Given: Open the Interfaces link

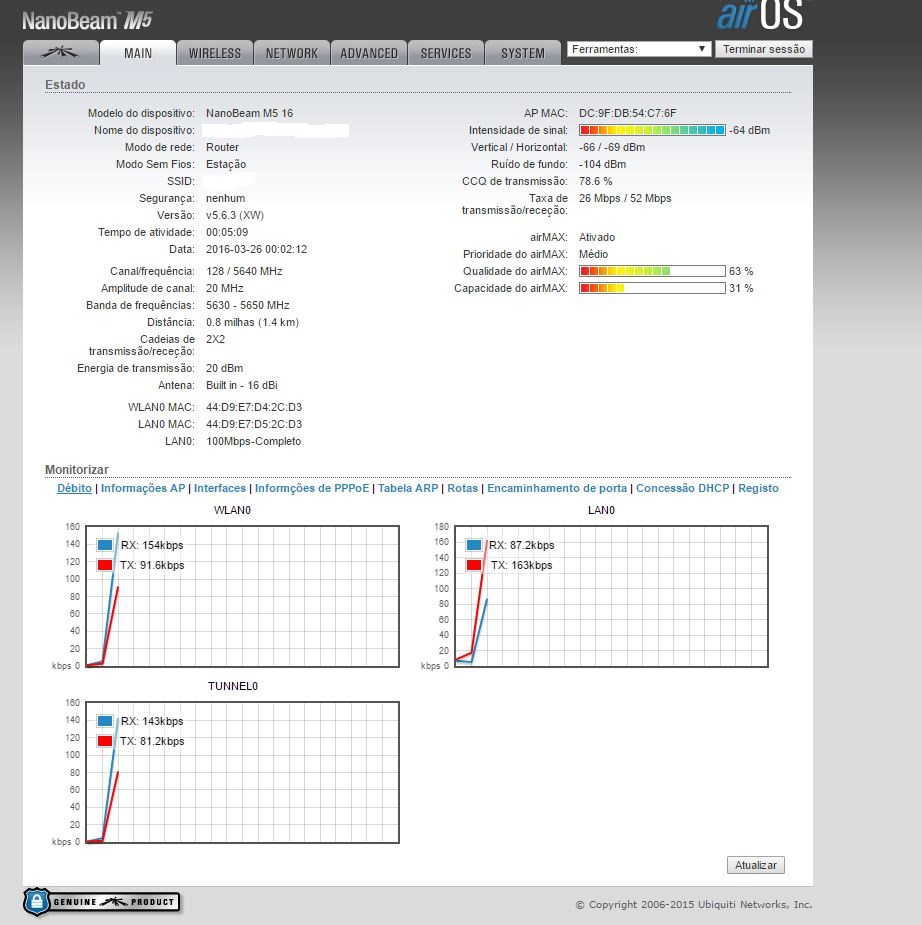Looking at the screenshot, I should point(219,488).
